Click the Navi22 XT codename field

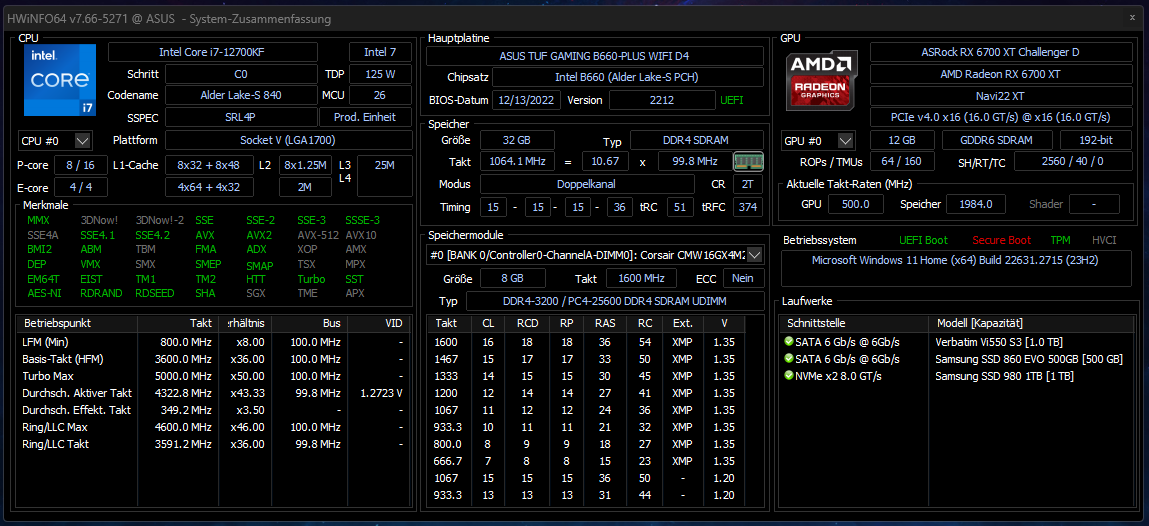(x=1000, y=95)
